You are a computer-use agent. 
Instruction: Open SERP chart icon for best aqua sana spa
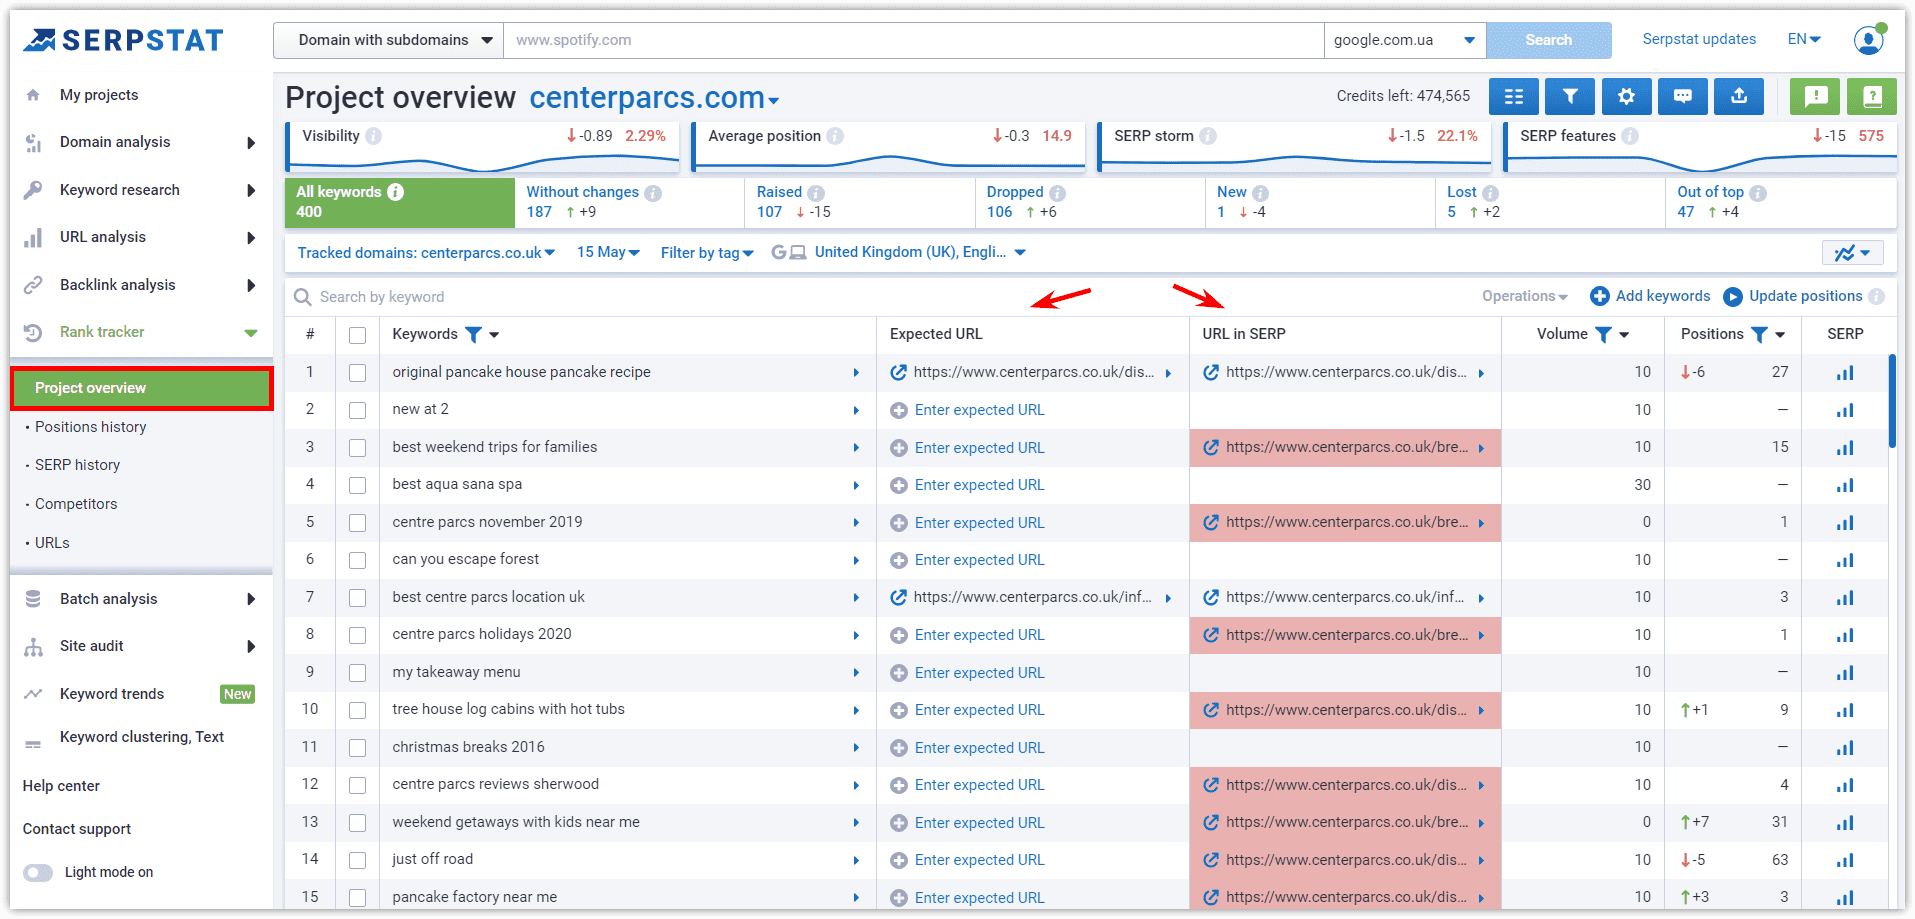coord(1845,485)
